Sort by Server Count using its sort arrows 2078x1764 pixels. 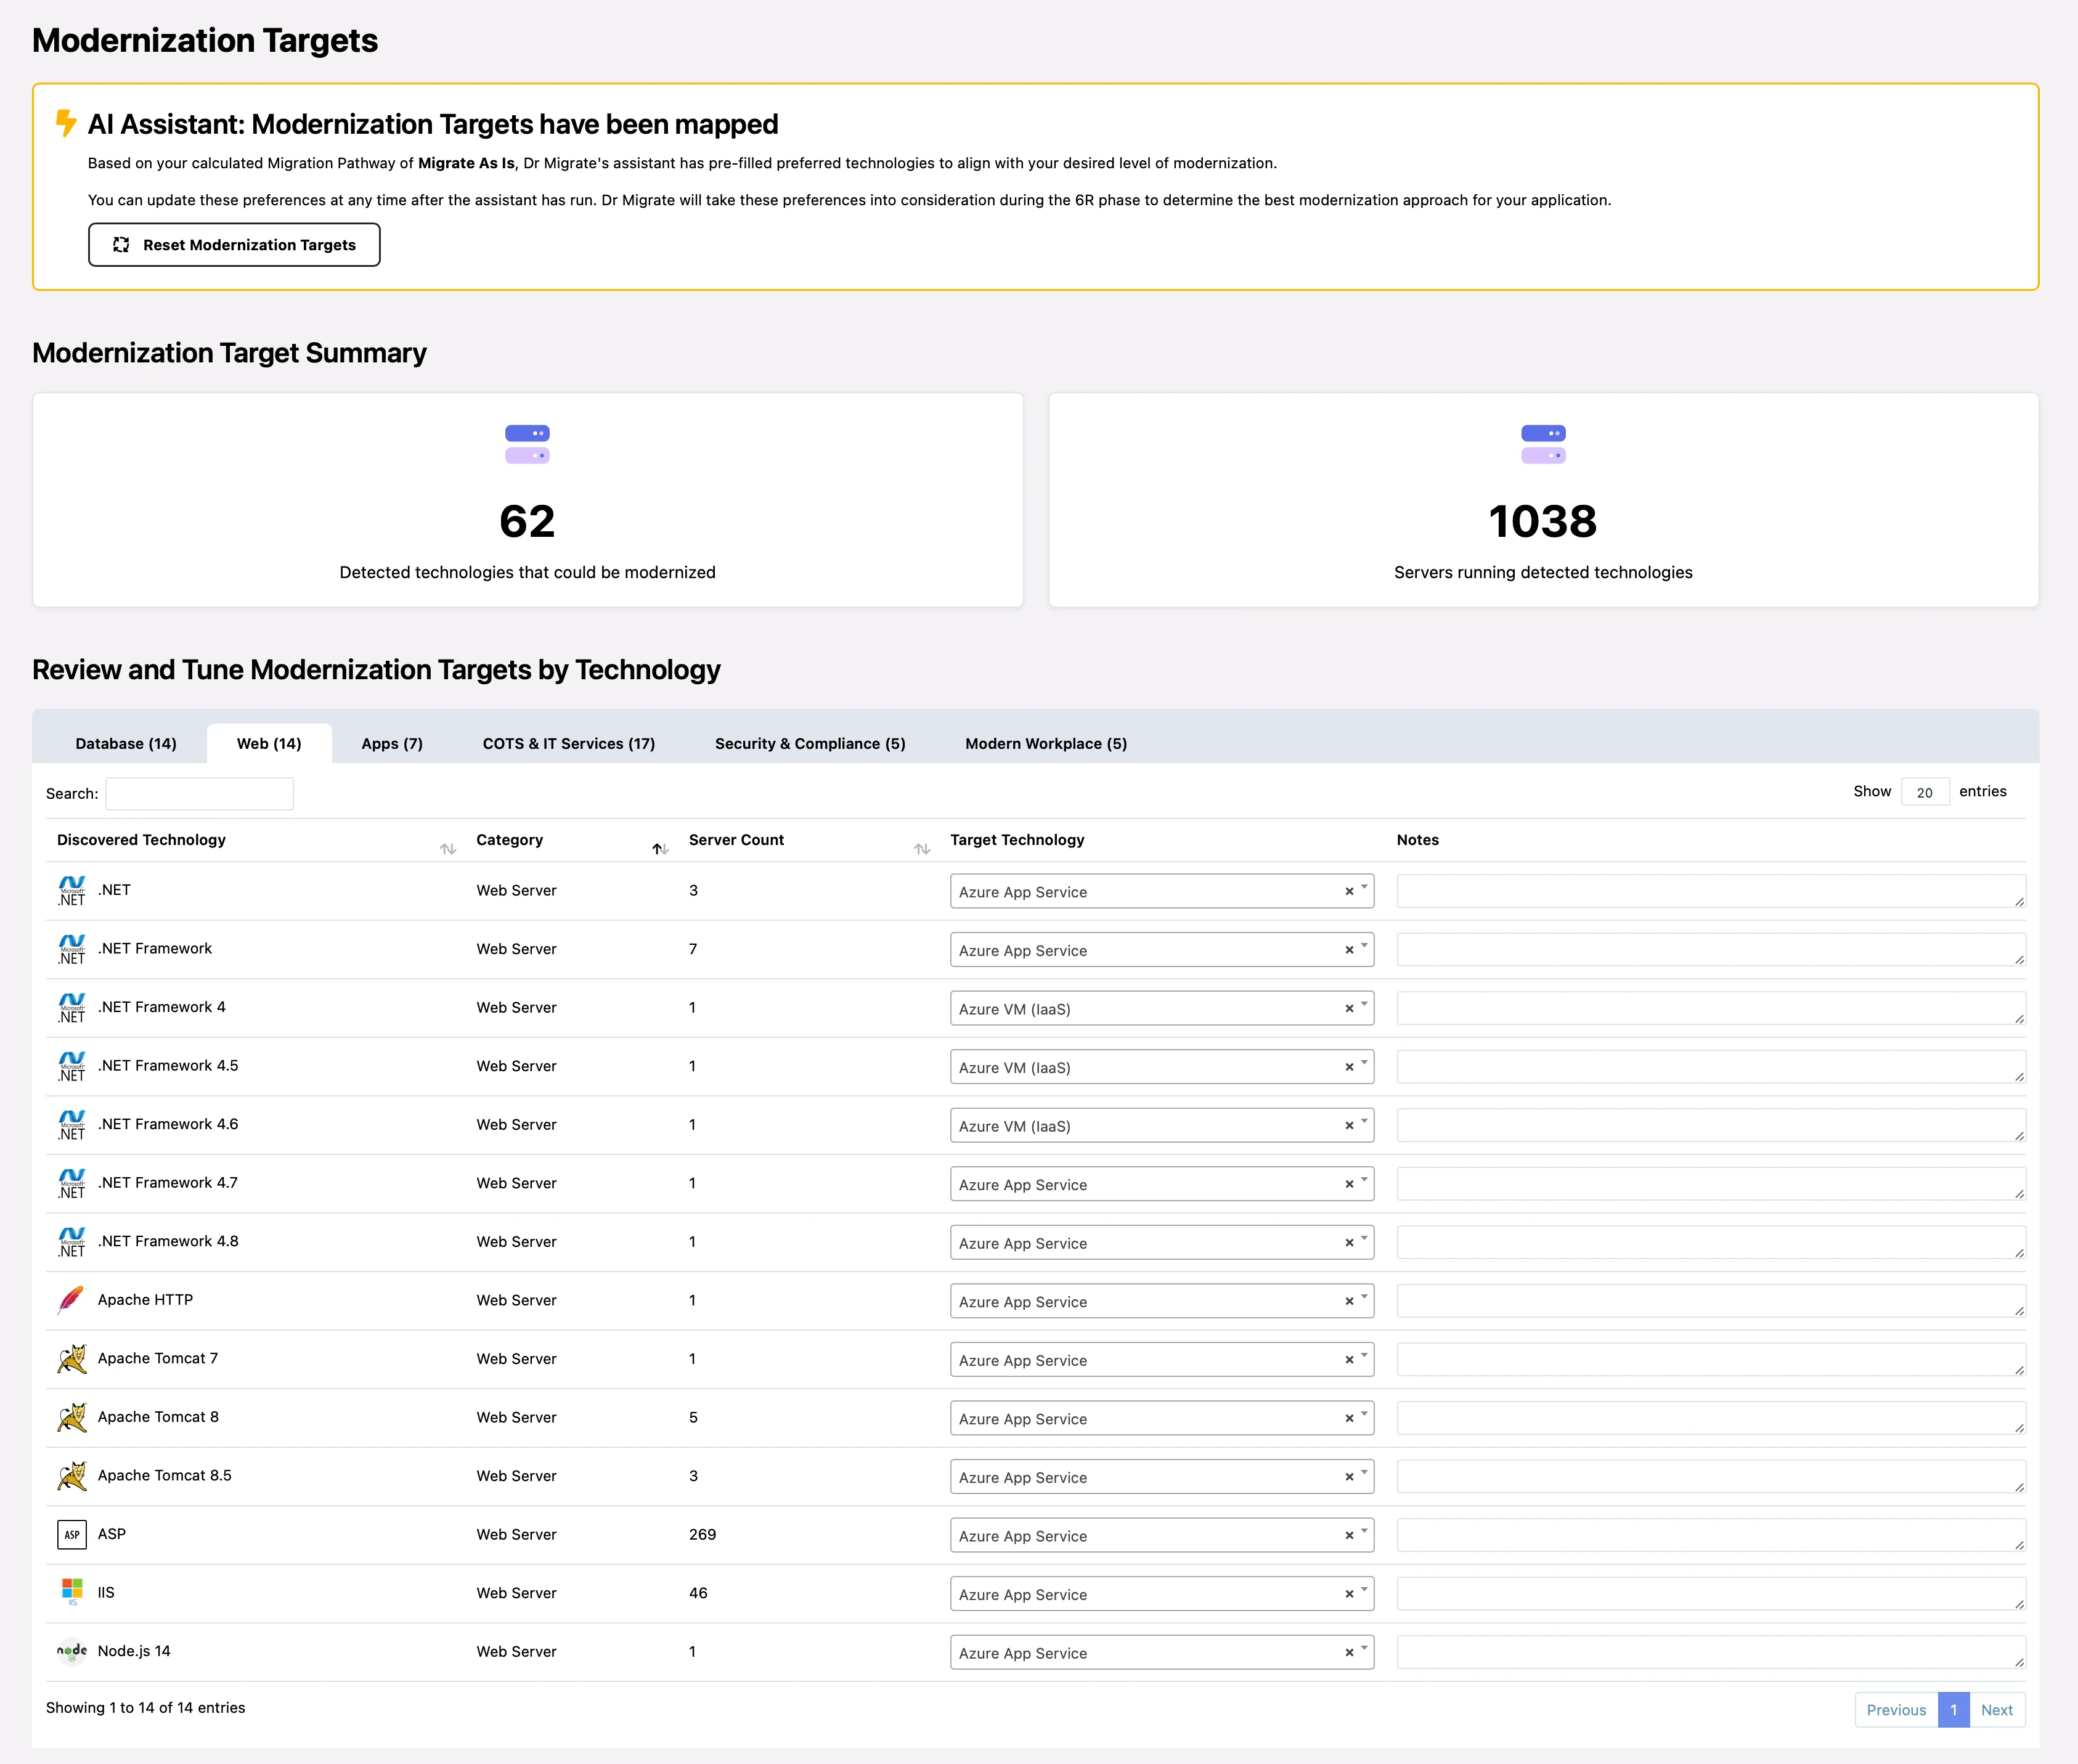tap(922, 849)
